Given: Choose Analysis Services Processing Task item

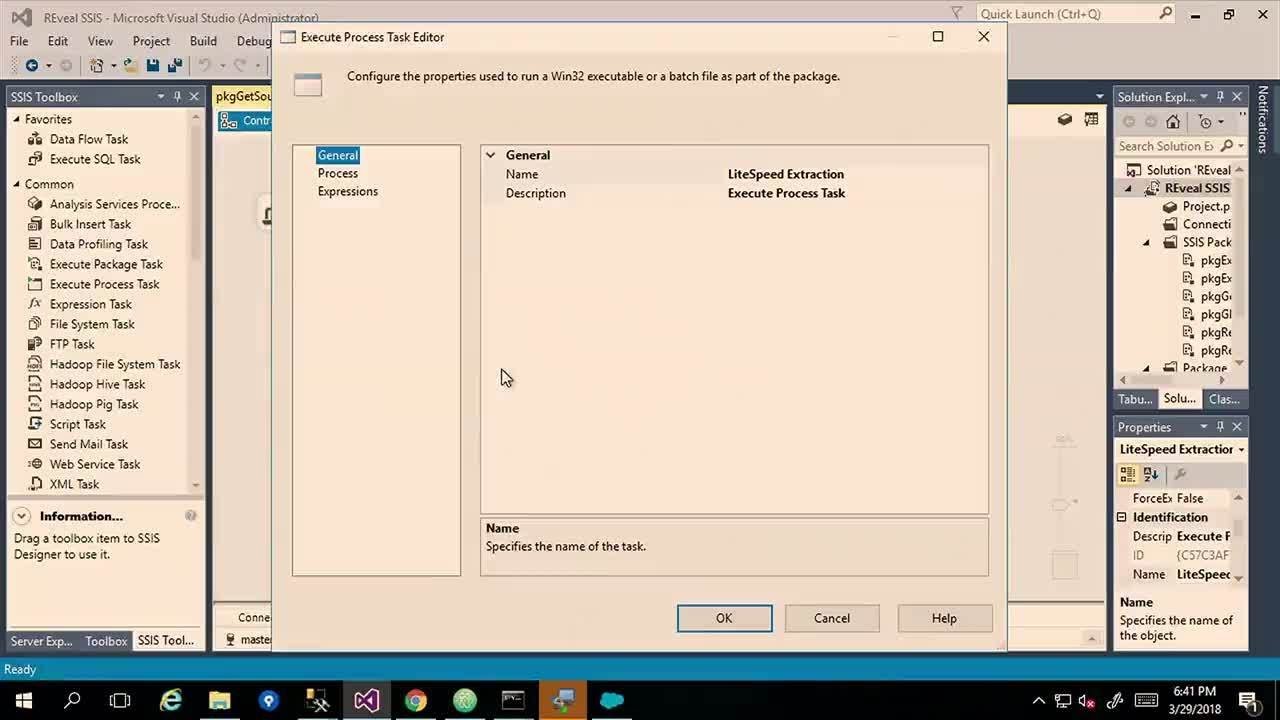Looking at the screenshot, I should pos(114,204).
